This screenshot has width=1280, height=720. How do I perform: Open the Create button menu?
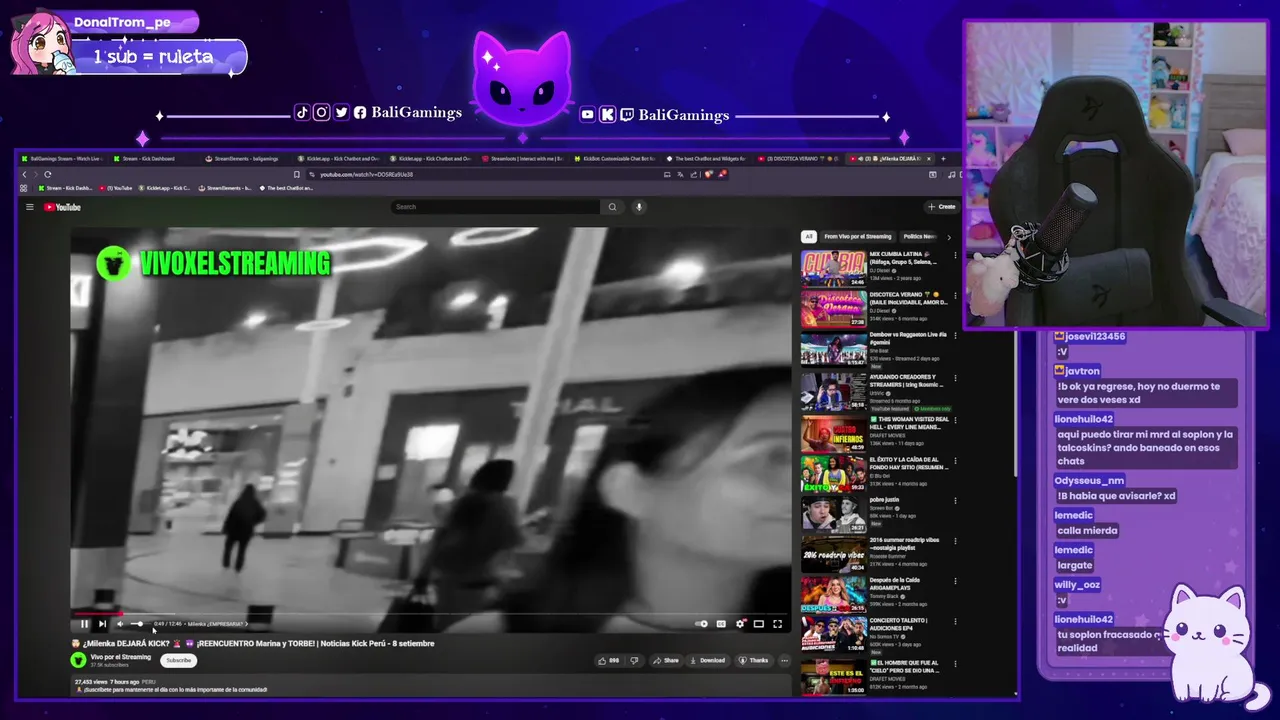click(x=941, y=207)
